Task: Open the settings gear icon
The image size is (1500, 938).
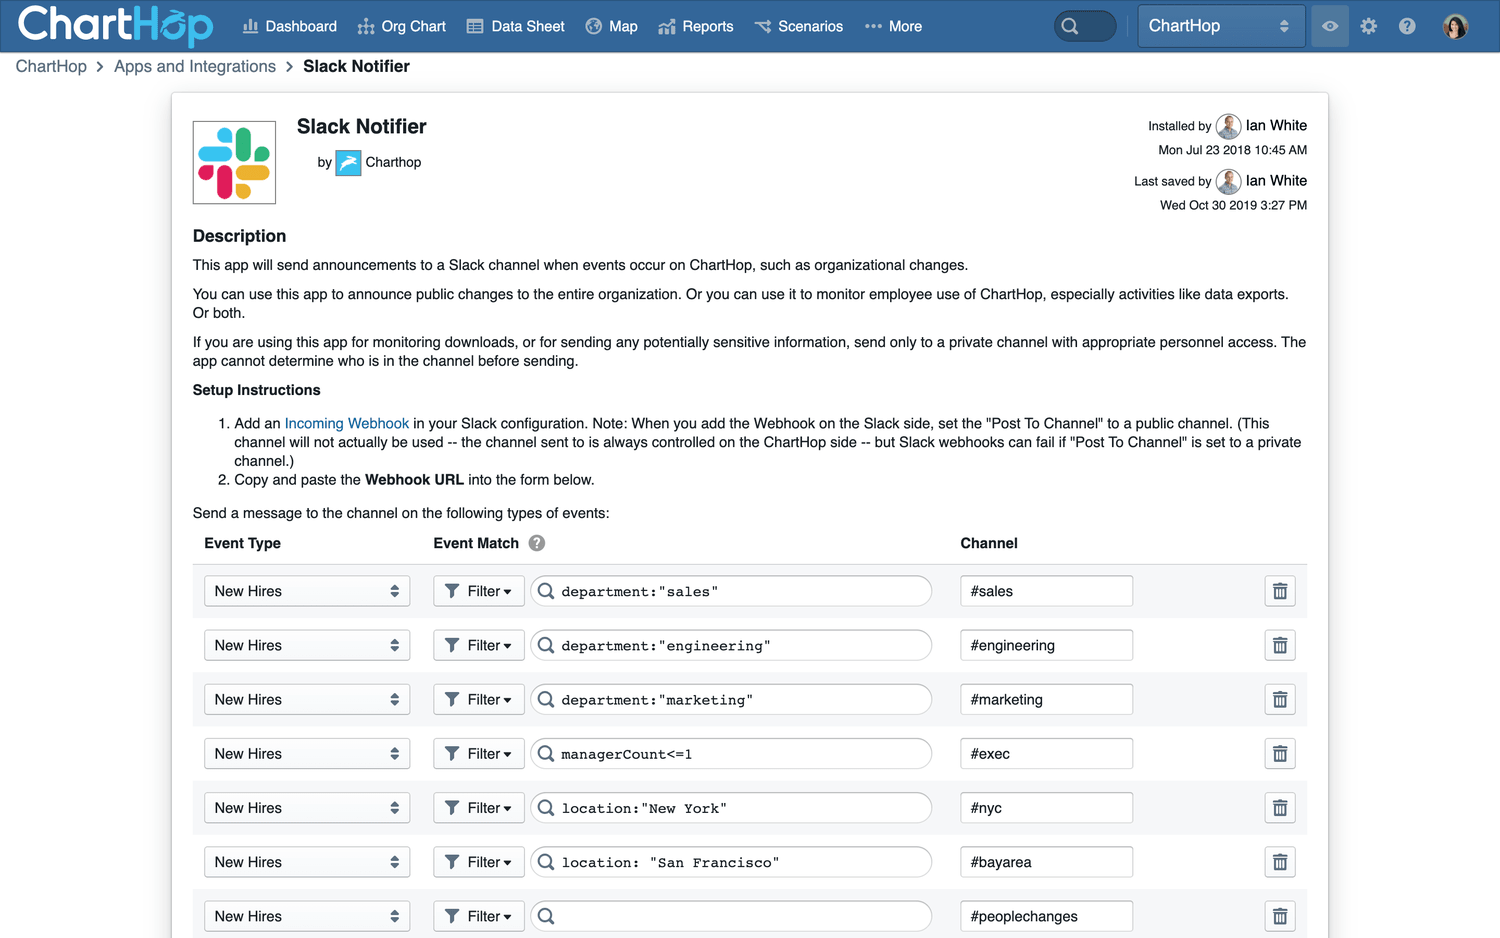Action: 1368,26
